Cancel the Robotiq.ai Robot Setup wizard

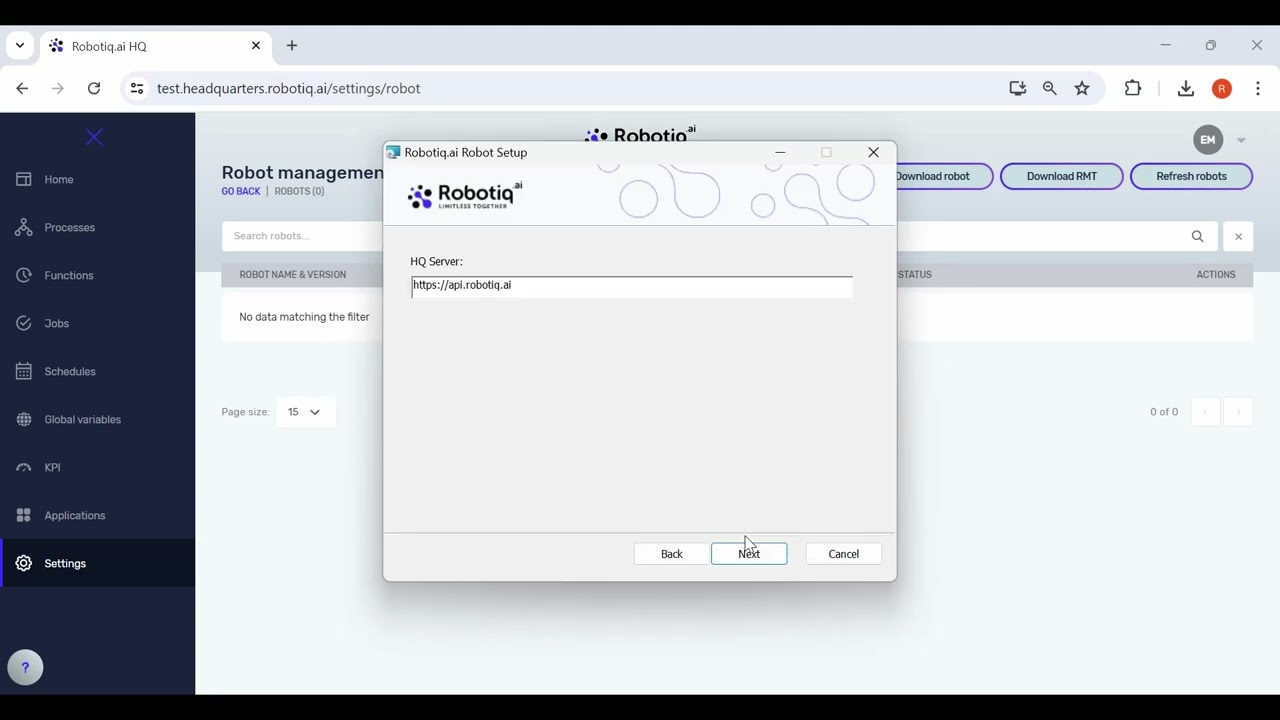[x=843, y=554]
